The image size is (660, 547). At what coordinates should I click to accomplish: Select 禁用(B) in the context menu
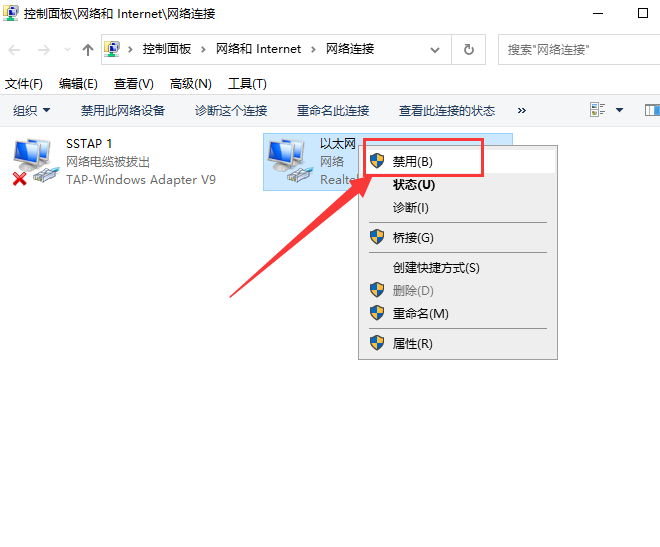(x=413, y=161)
